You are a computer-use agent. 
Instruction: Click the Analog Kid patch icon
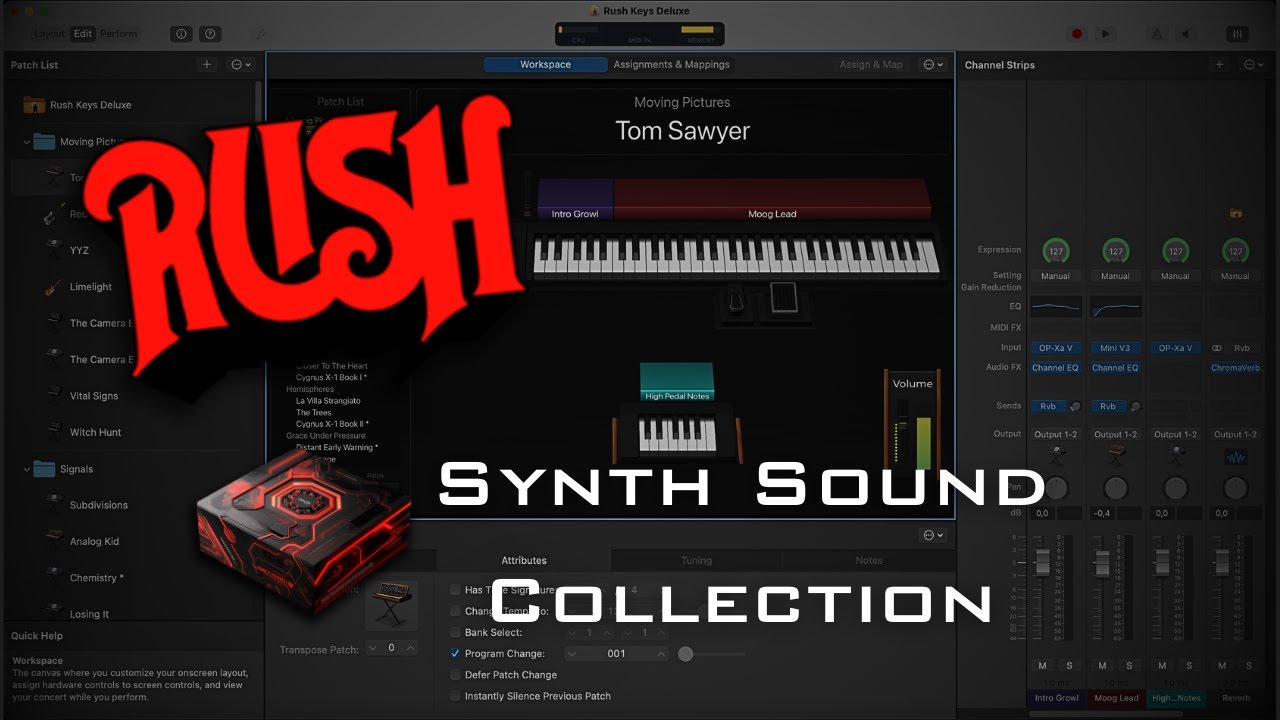tap(53, 541)
